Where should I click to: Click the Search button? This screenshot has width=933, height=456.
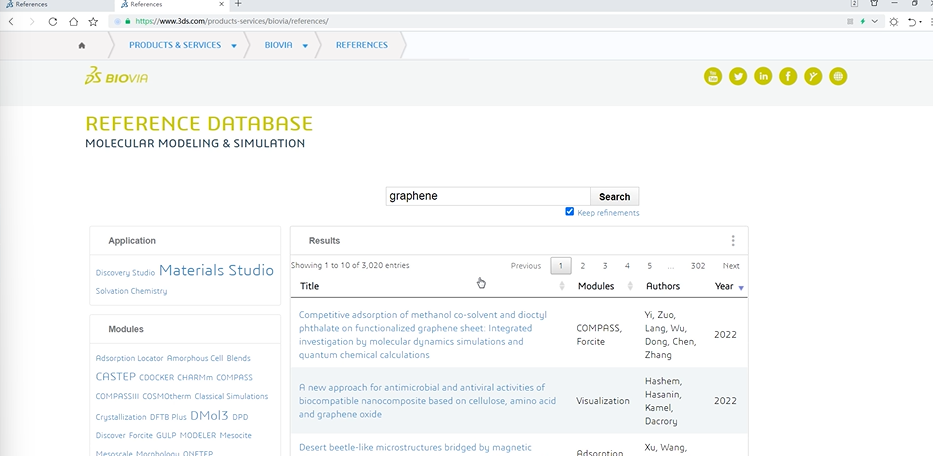click(615, 196)
